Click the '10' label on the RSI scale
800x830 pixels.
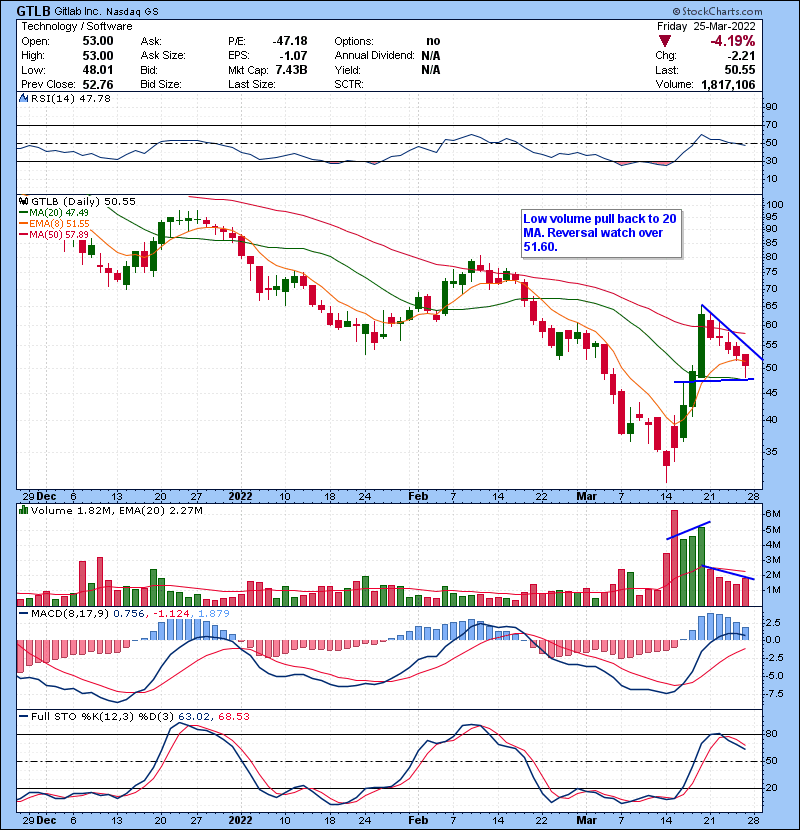(x=771, y=178)
